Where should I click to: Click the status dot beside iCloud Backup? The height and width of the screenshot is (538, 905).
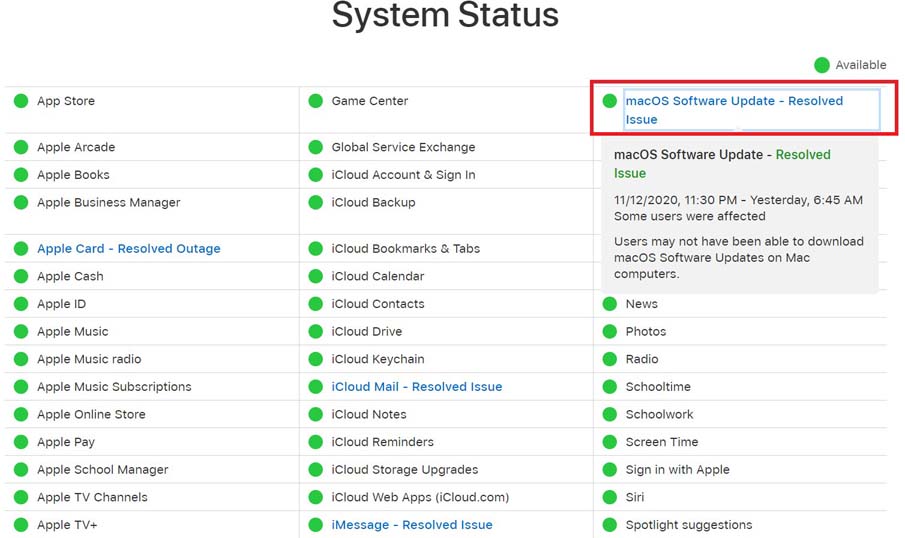coord(316,203)
